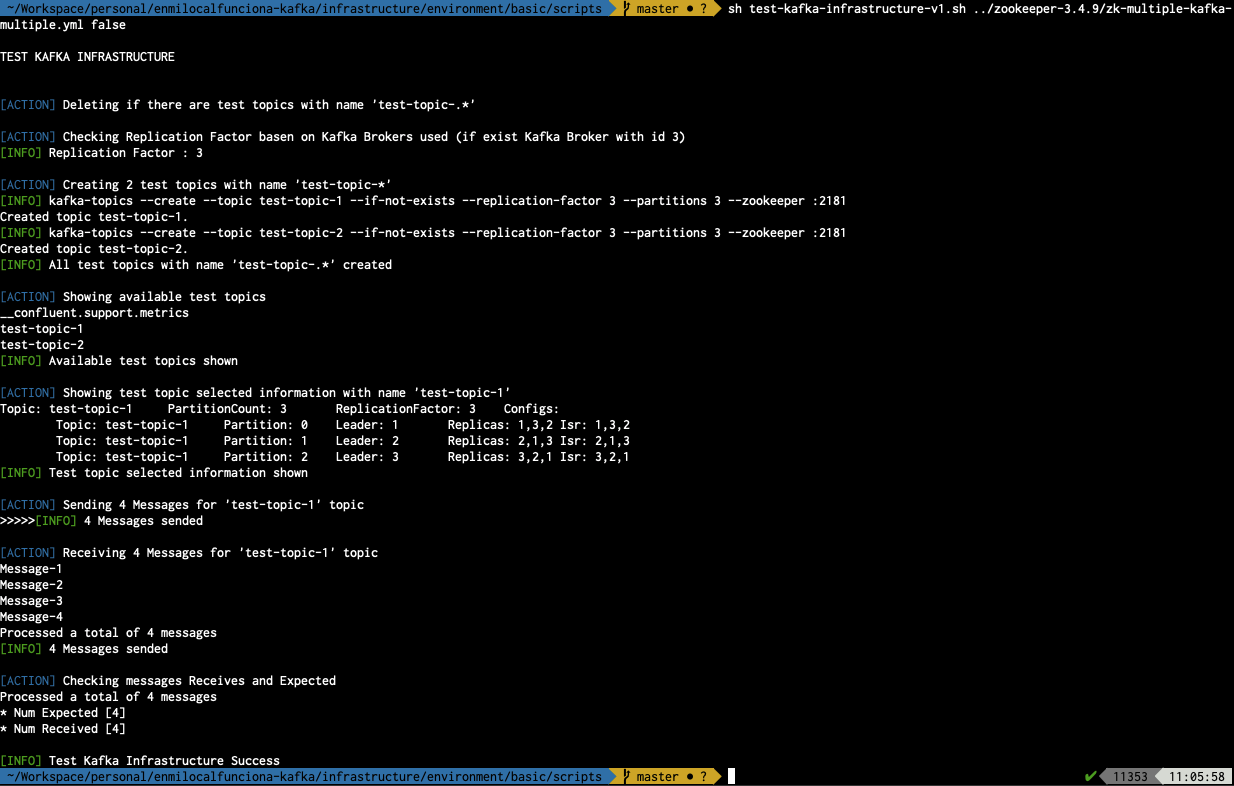Click the 'Partition: 0' row of test-topic-1
Viewport: 1234px width, 786px height.
click(343, 425)
